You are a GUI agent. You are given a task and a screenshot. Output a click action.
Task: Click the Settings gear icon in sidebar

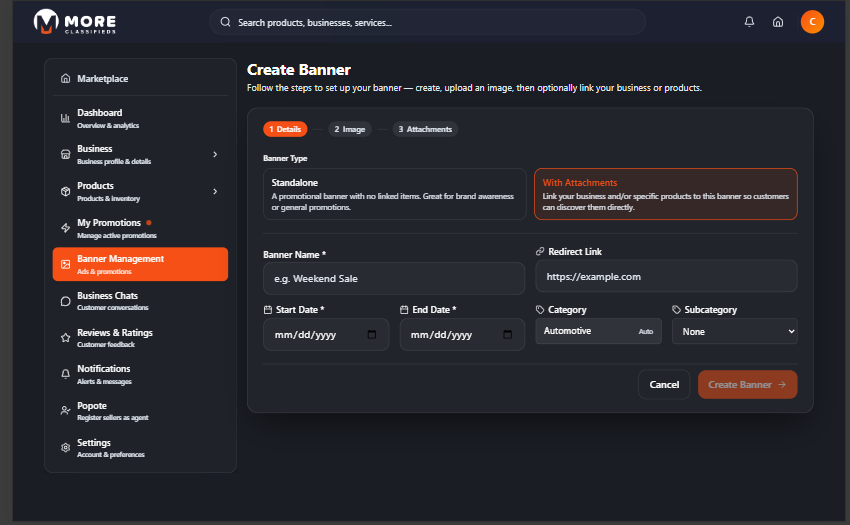point(65,447)
